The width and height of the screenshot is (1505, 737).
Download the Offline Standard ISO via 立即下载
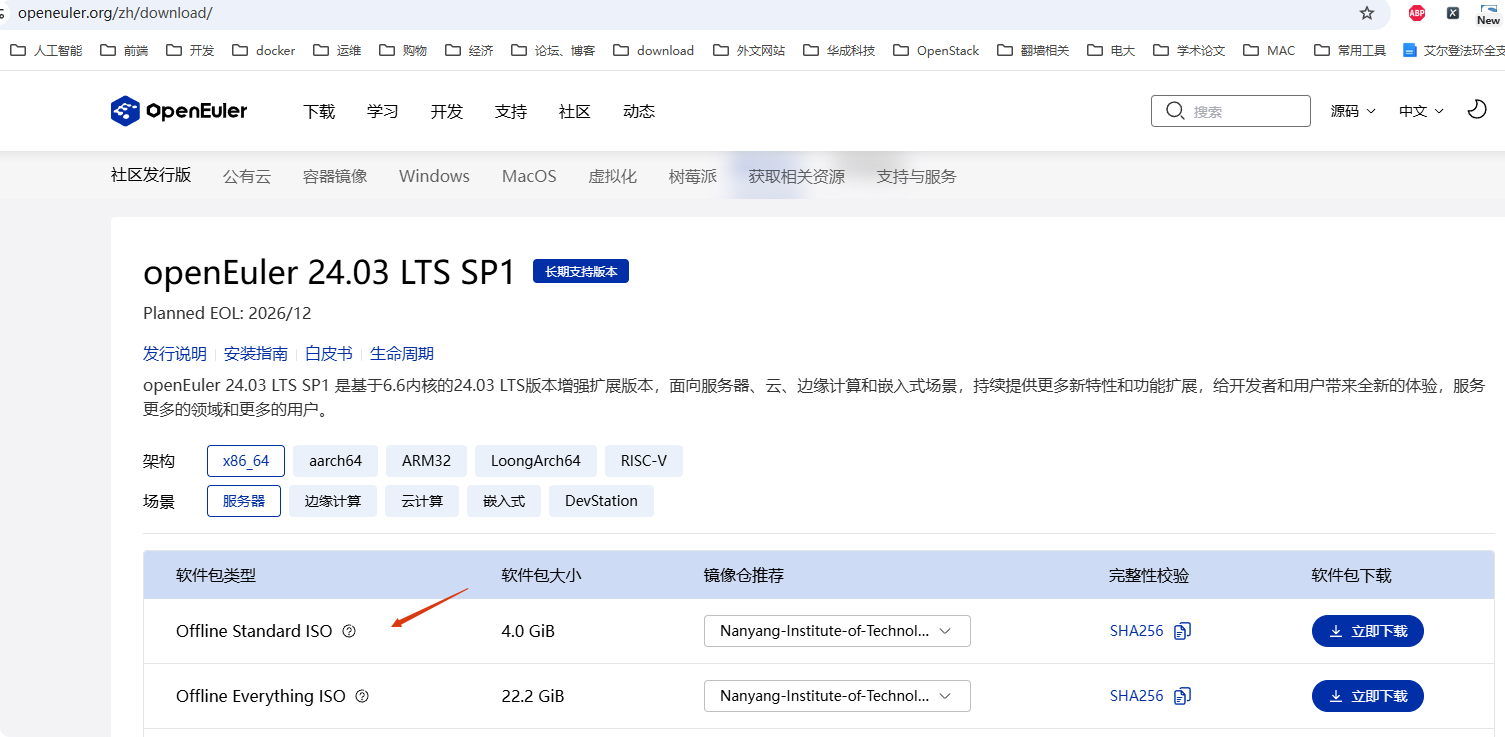tap(1367, 631)
